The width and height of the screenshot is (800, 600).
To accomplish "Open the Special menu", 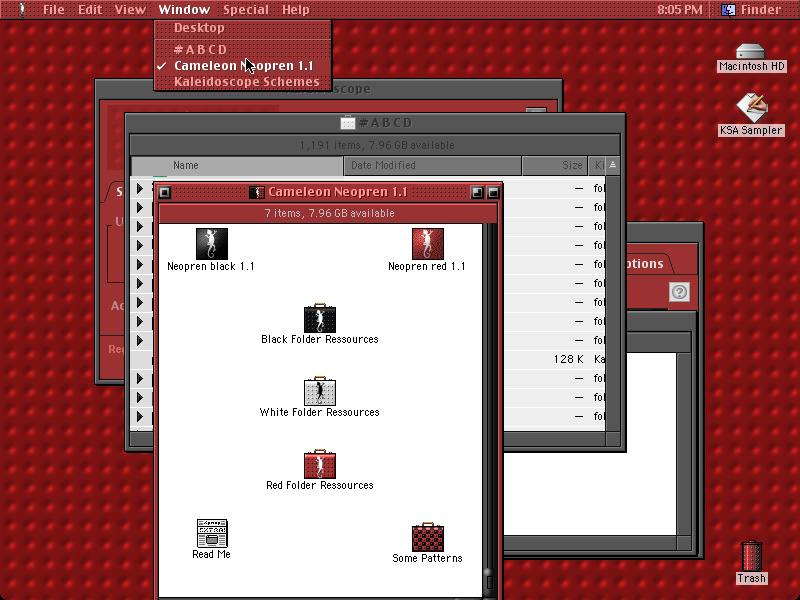I will [246, 10].
